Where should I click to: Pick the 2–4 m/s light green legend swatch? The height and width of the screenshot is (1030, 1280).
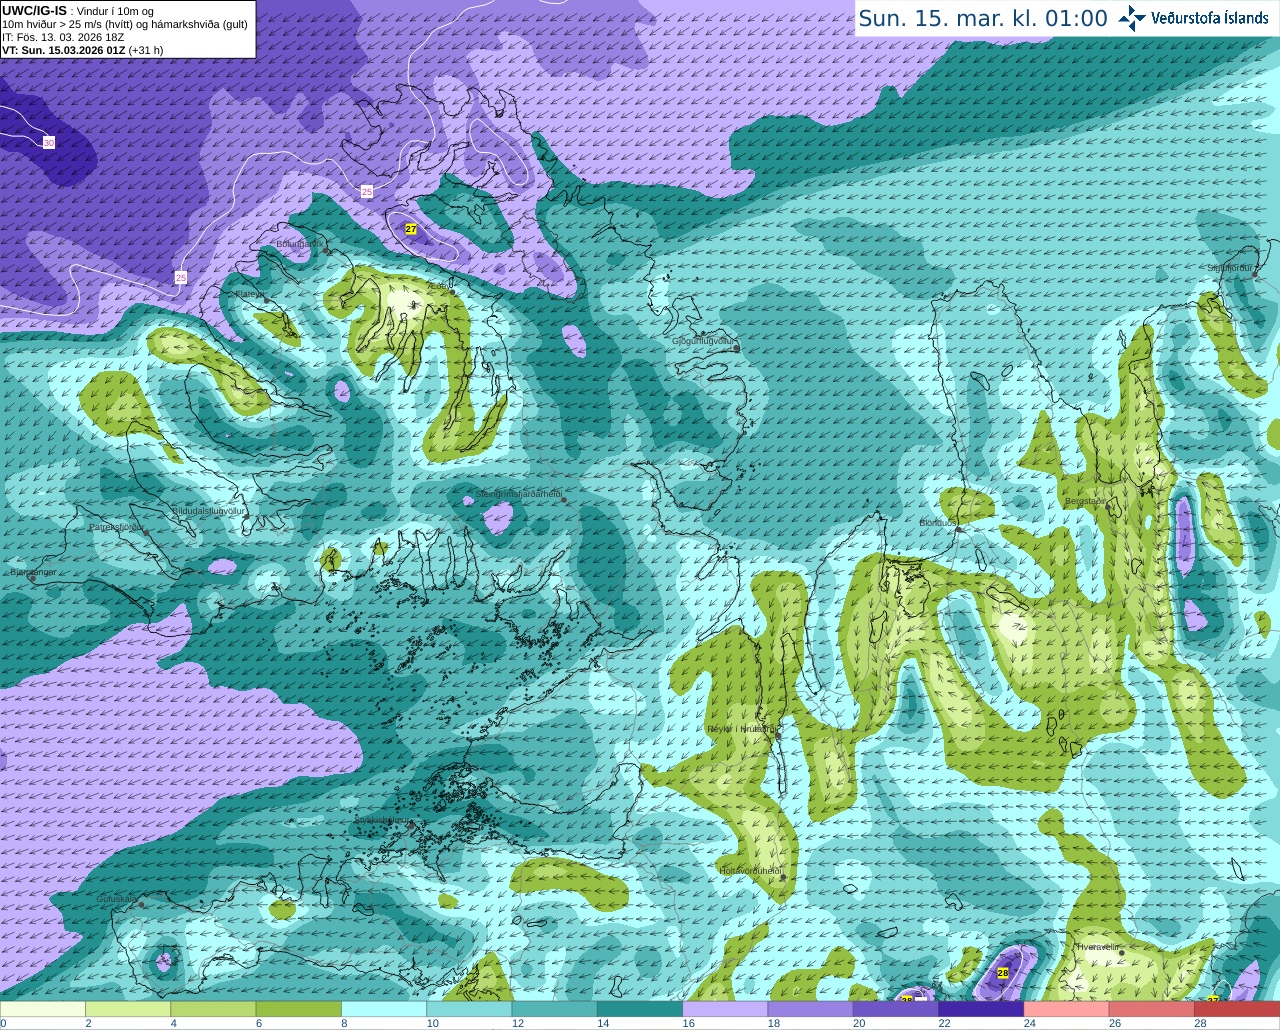(128, 1009)
